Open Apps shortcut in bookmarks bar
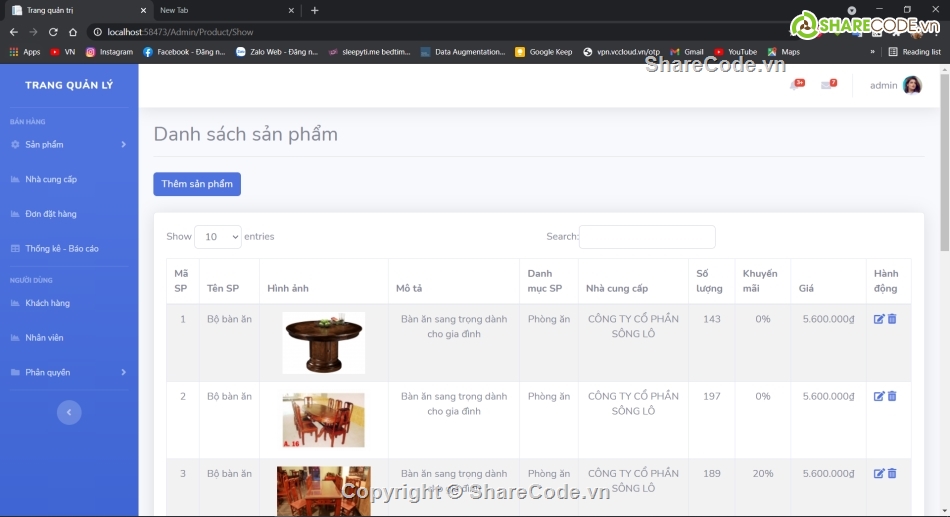The width and height of the screenshot is (950, 517). point(25,52)
